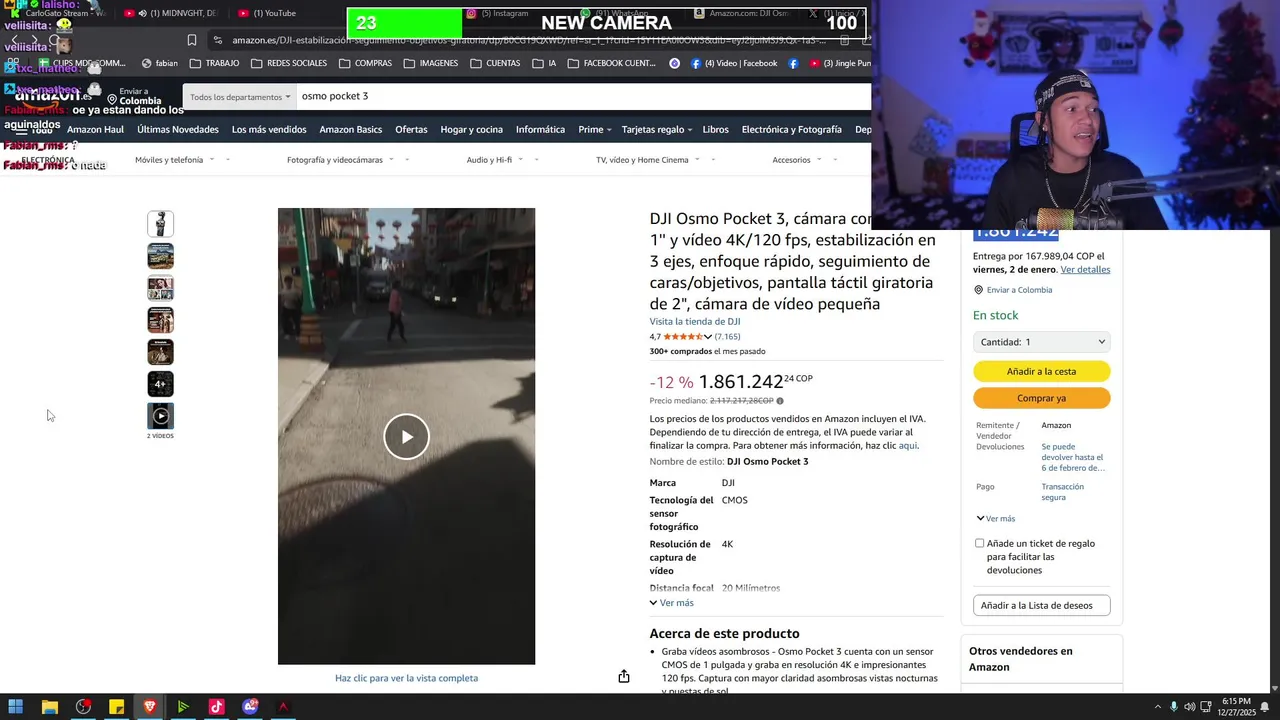Expand the Prime menu
The width and height of the screenshot is (1280, 720).
(x=595, y=130)
